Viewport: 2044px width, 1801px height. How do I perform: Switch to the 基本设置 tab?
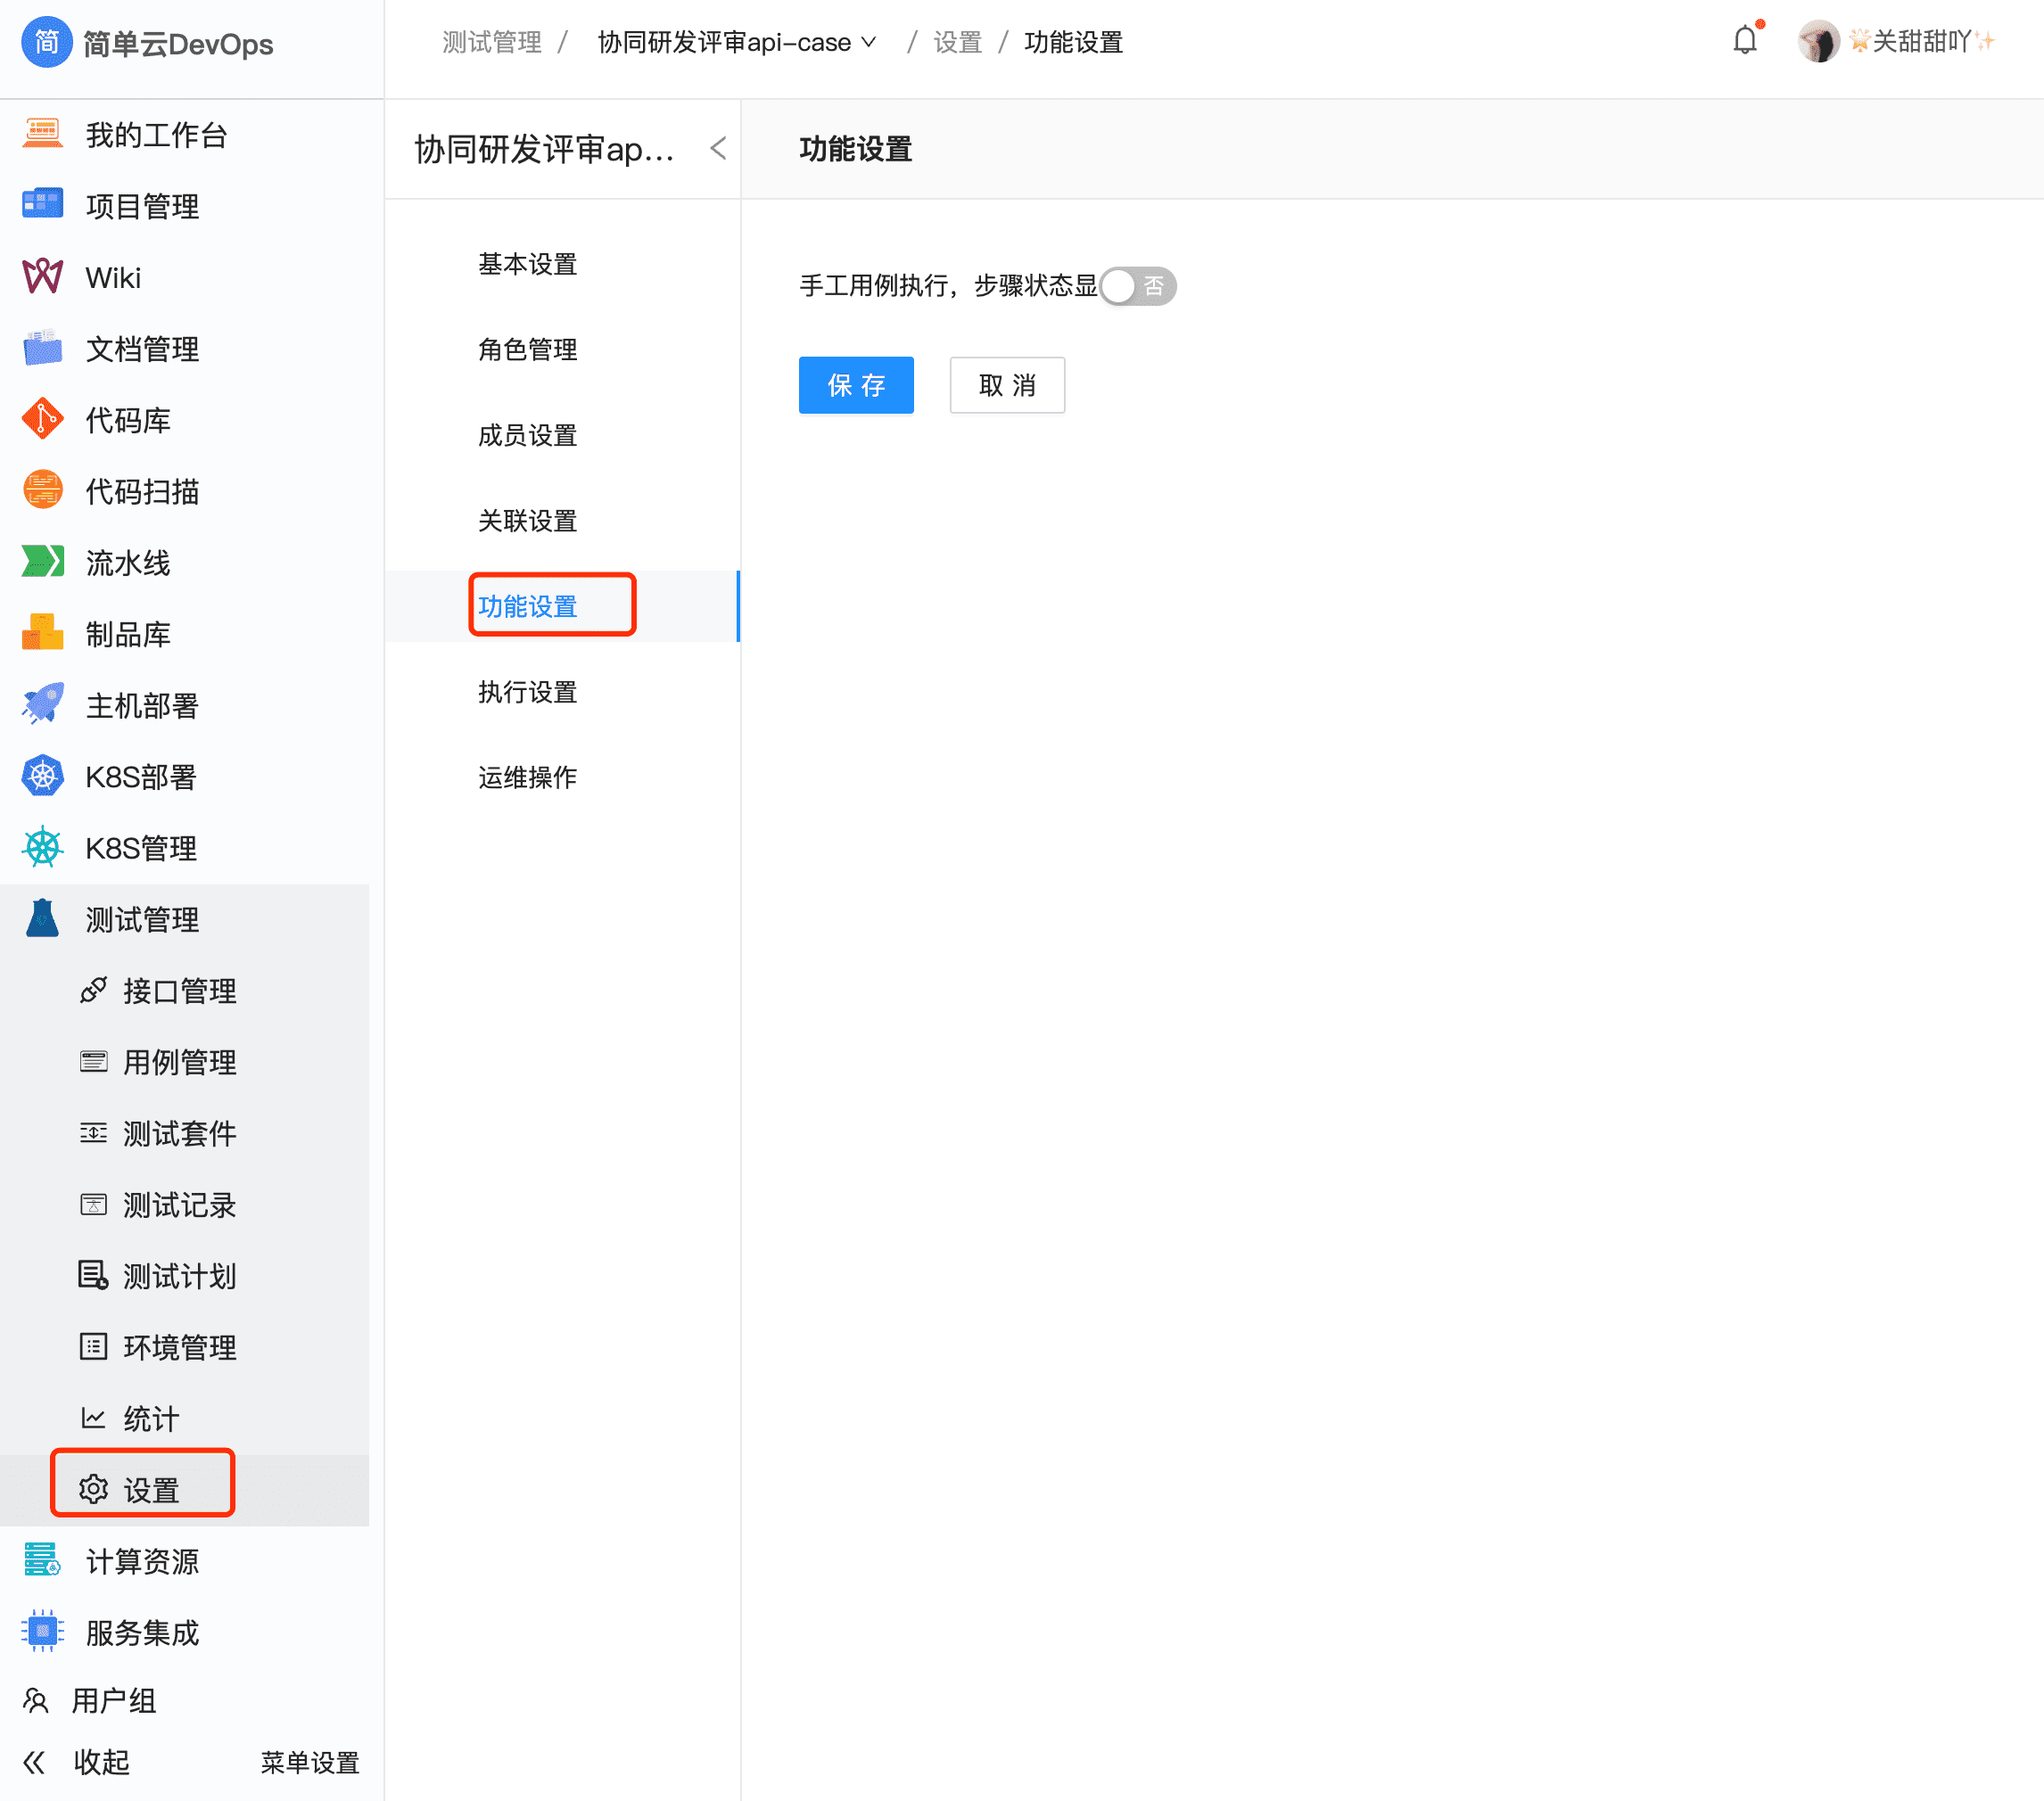click(527, 263)
